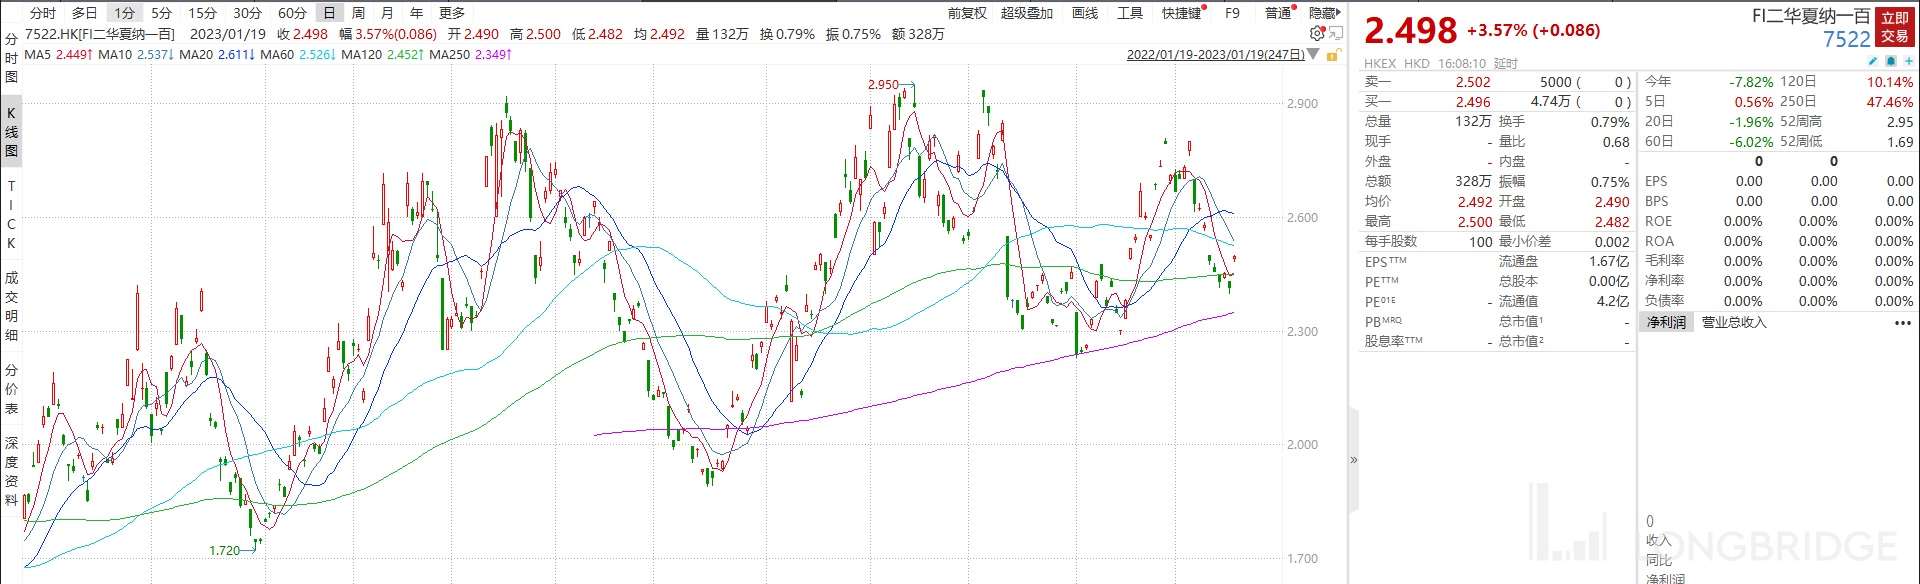
Task: Expand the 更多 timeframe options
Action: click(x=452, y=13)
